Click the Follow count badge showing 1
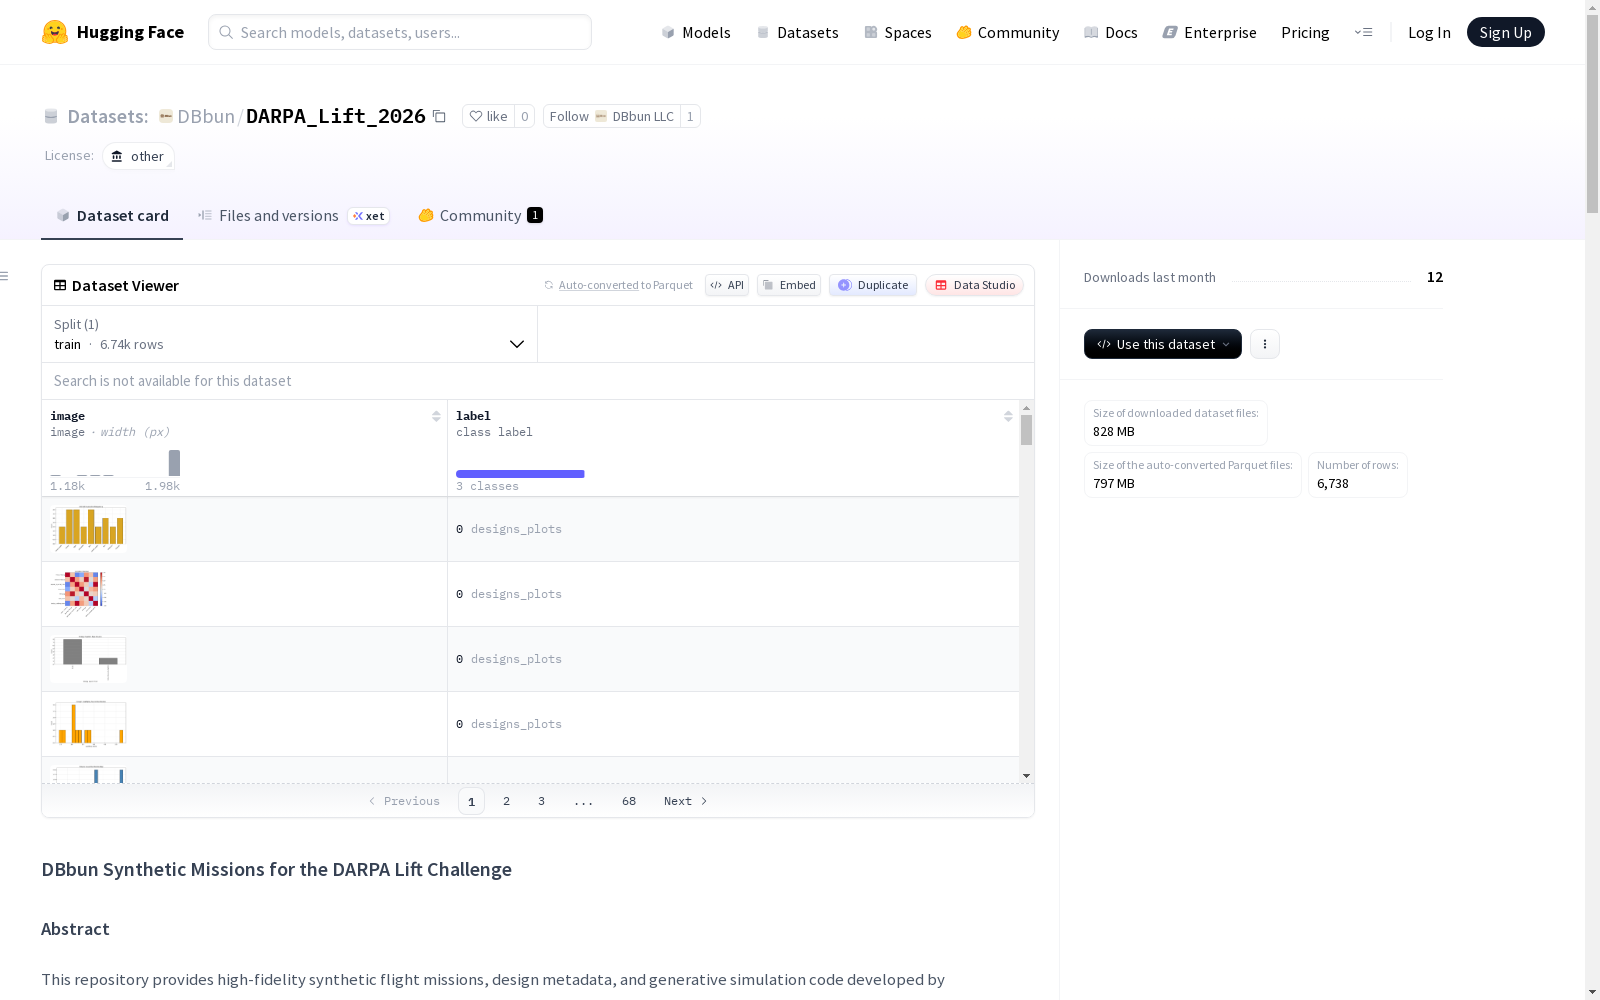The image size is (1600, 1000). [690, 116]
